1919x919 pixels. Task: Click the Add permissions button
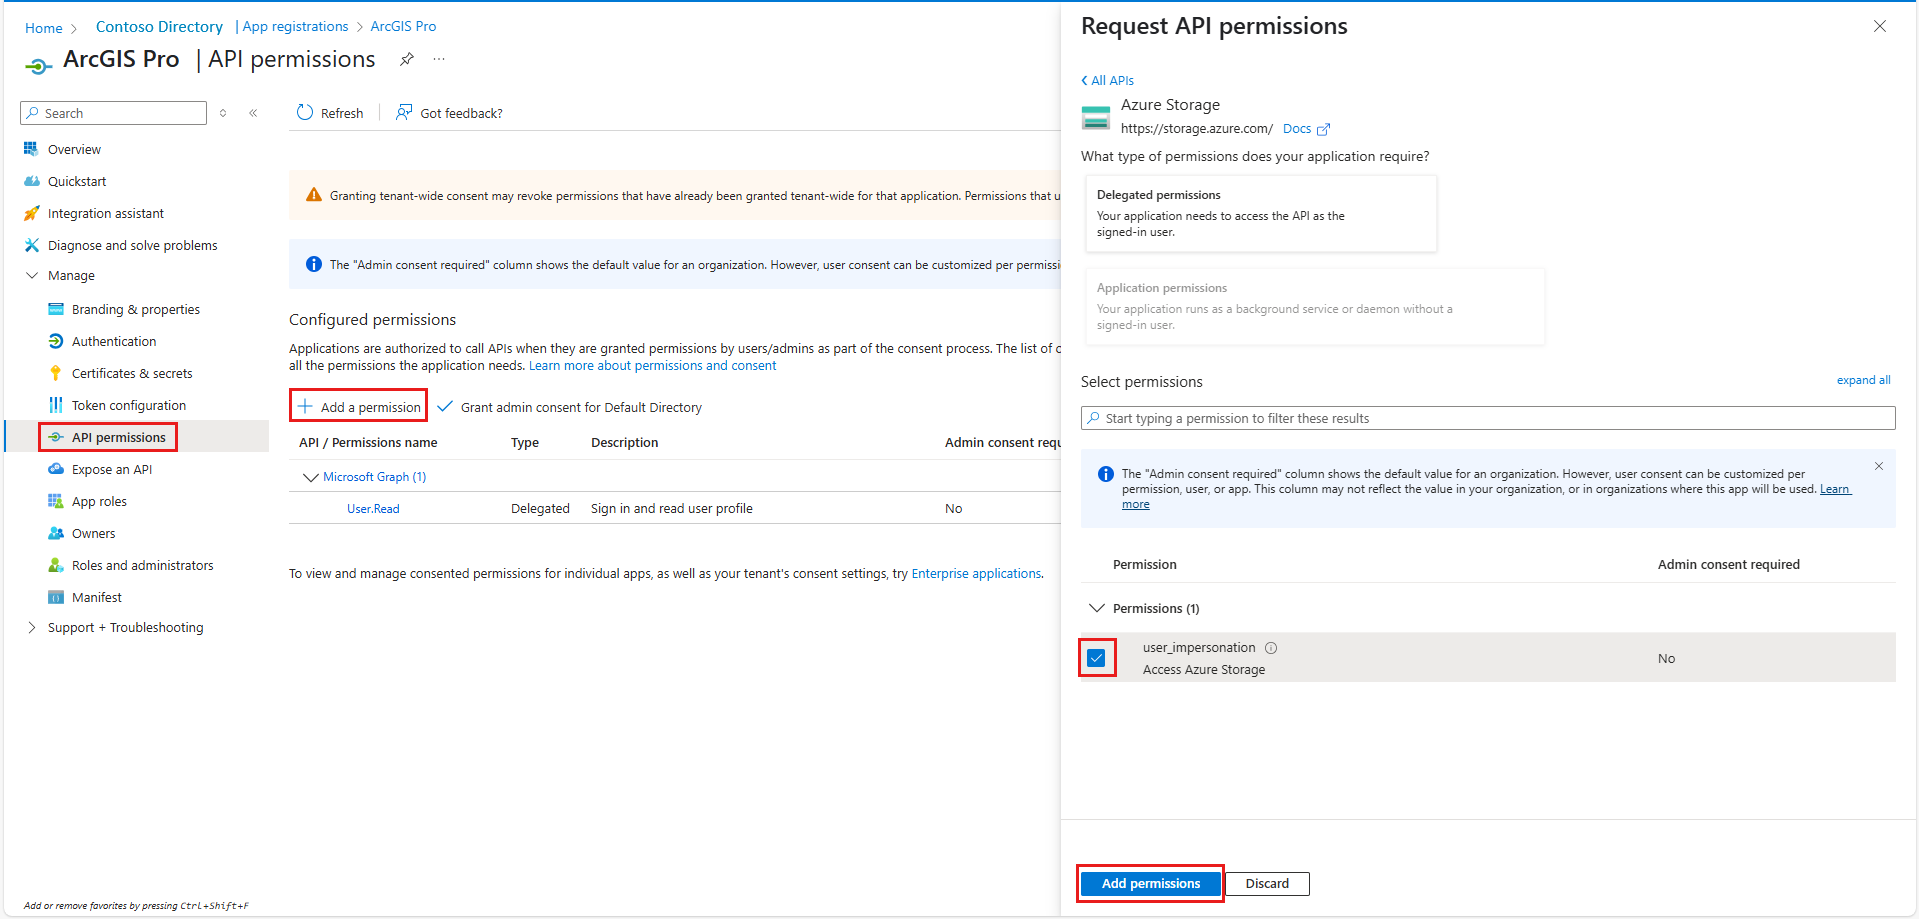1150,884
